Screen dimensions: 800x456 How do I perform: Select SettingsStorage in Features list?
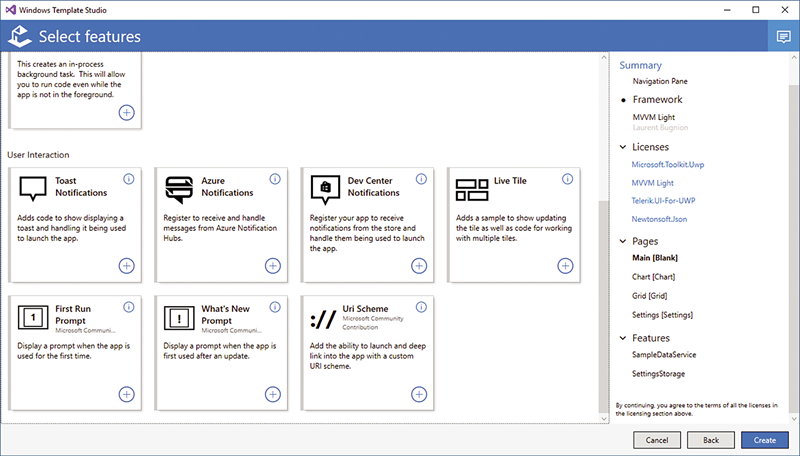pyautogui.click(x=658, y=374)
